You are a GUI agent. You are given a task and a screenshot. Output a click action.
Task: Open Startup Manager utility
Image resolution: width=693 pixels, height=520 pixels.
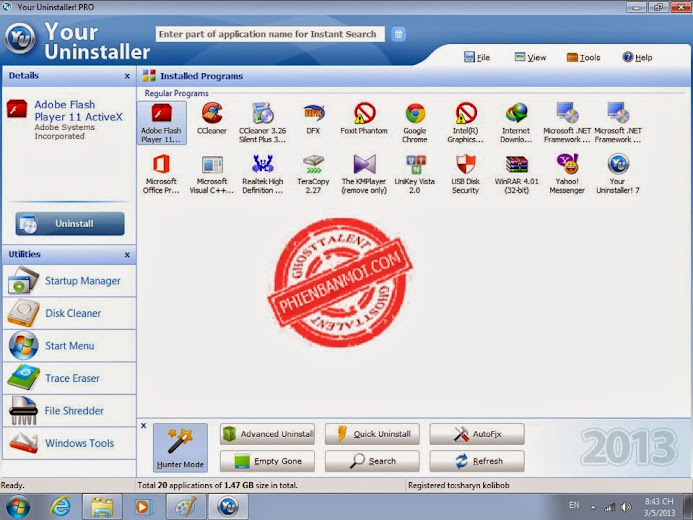pos(69,281)
